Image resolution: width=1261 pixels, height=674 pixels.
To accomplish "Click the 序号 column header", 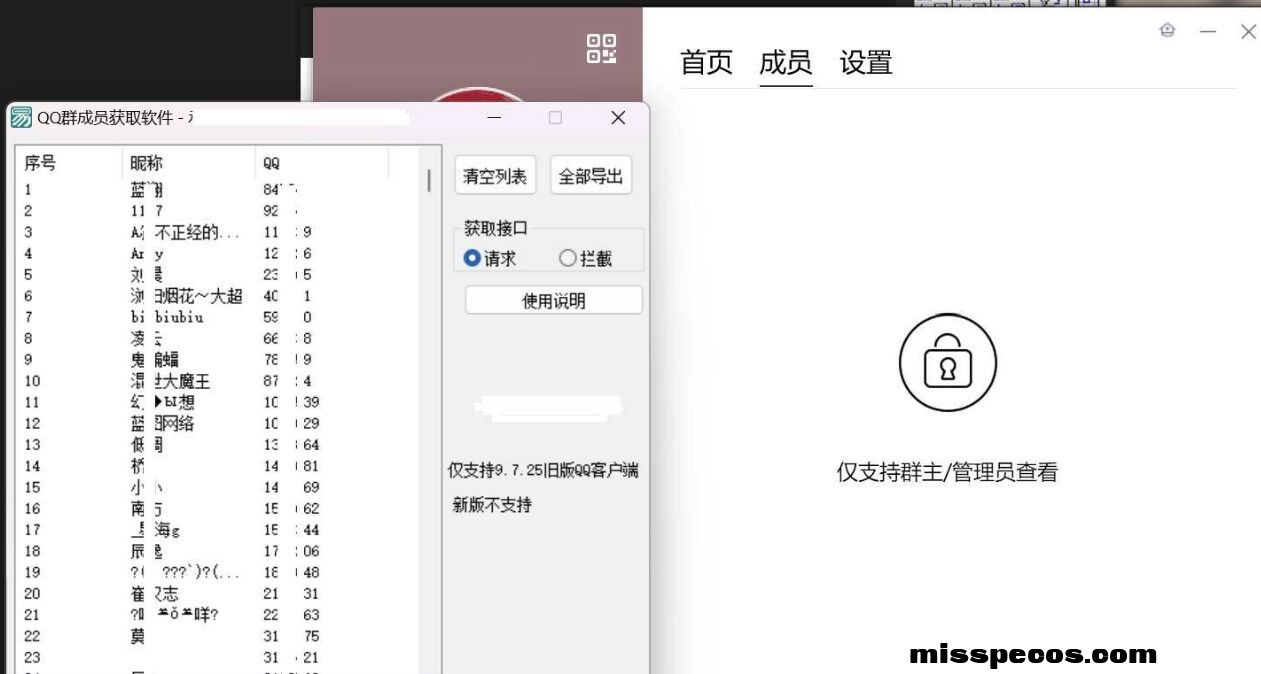I will [x=70, y=163].
